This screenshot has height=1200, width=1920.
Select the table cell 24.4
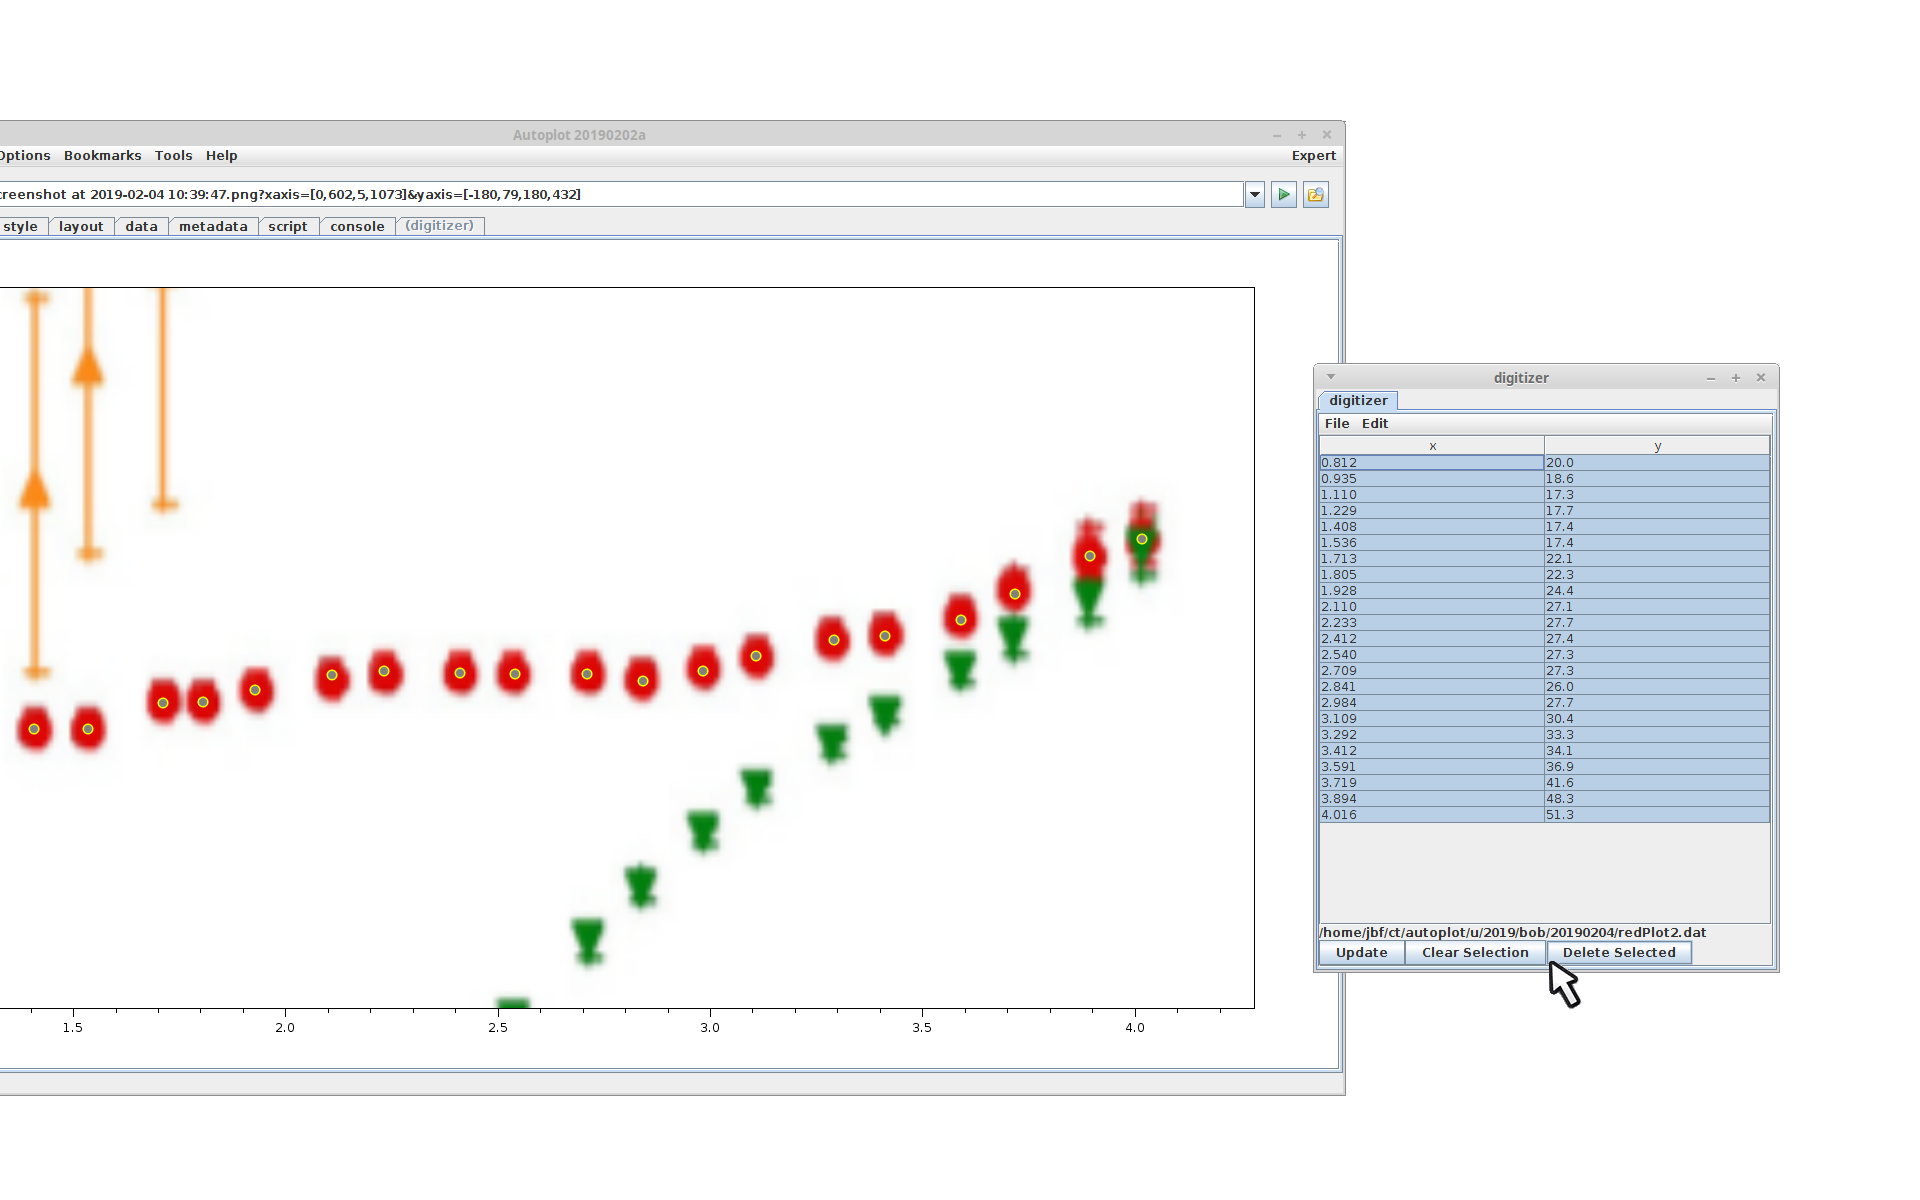coord(1657,591)
